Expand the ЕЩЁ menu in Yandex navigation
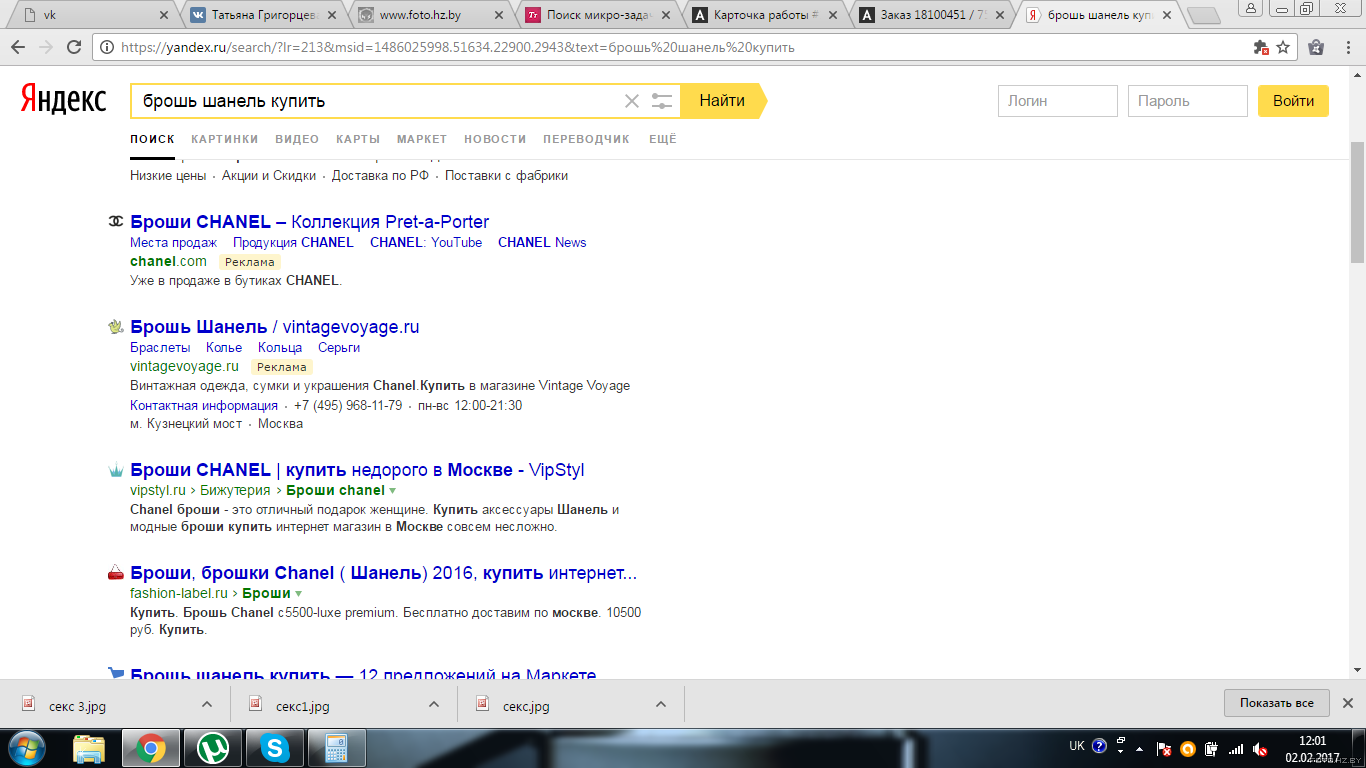This screenshot has height=768, width=1366. pos(663,139)
